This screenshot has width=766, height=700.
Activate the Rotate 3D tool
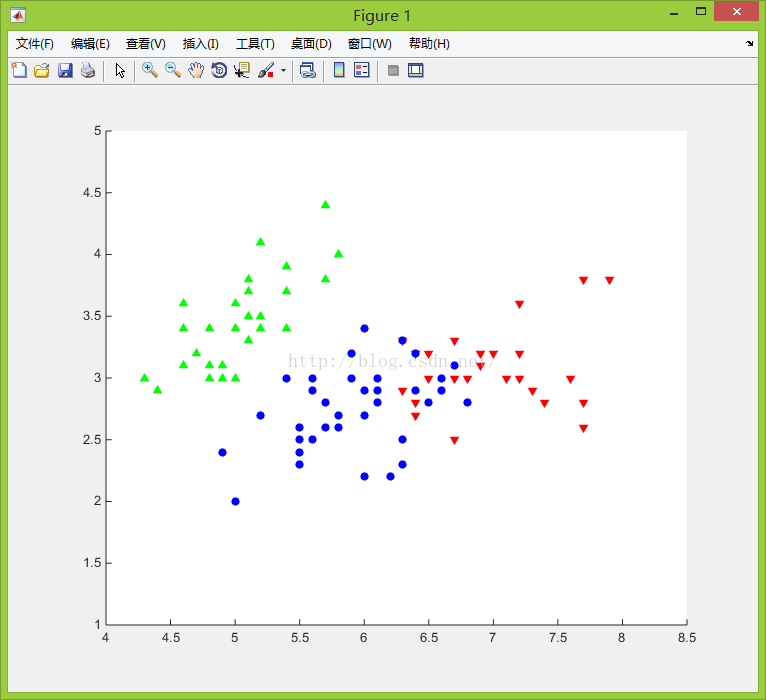219,70
